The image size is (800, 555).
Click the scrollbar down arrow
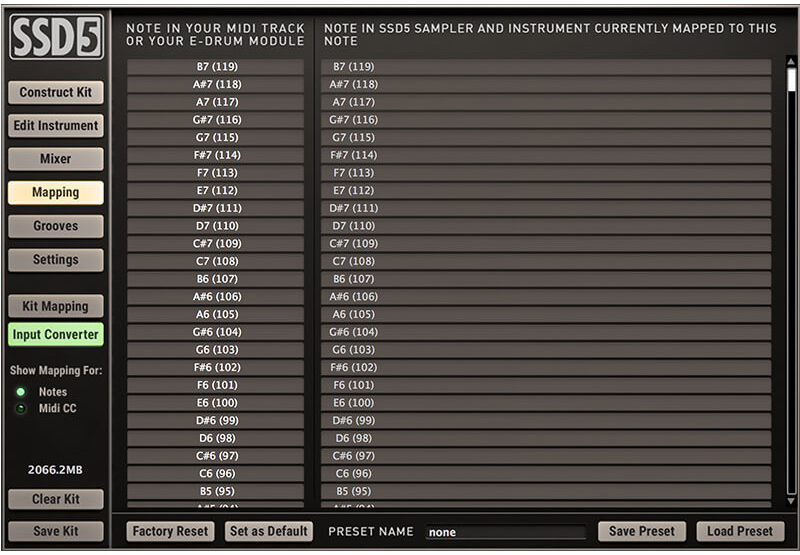[791, 501]
